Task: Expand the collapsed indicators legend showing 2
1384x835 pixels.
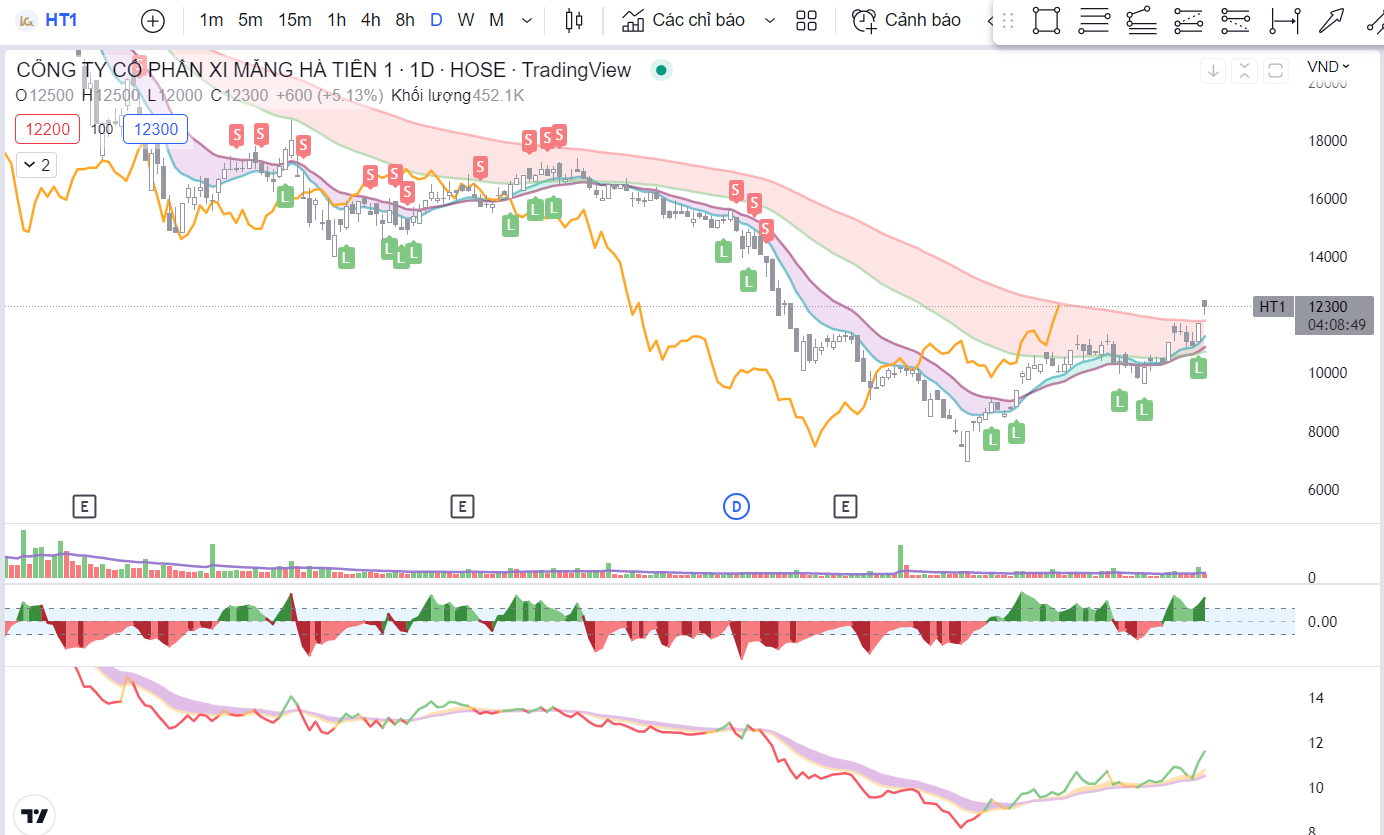Action: tap(37, 165)
